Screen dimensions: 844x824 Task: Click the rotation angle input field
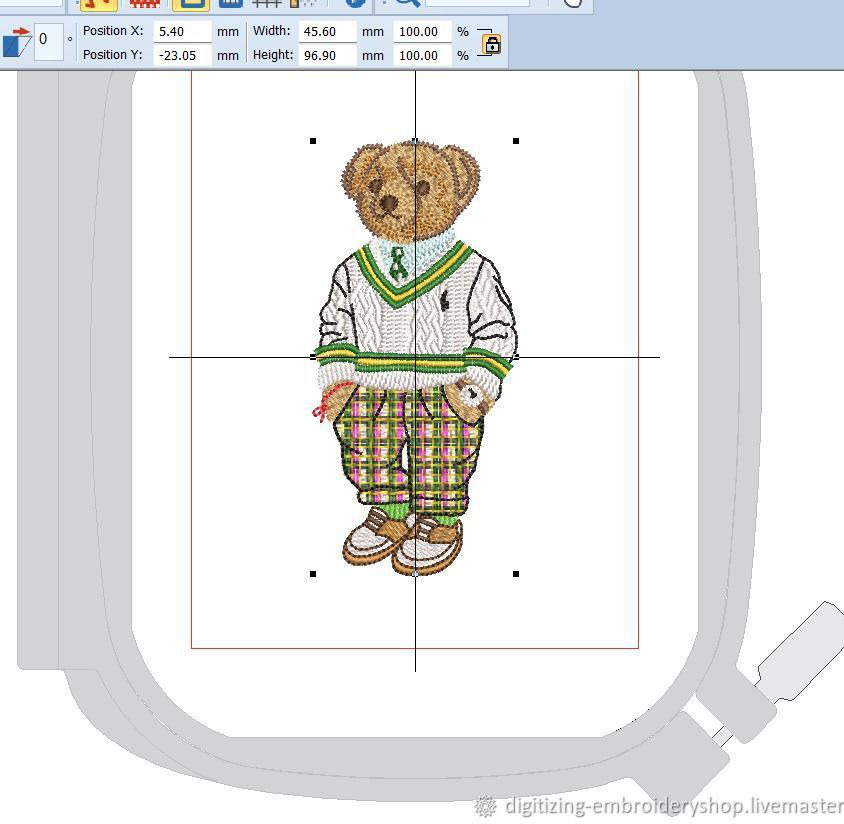(47, 41)
